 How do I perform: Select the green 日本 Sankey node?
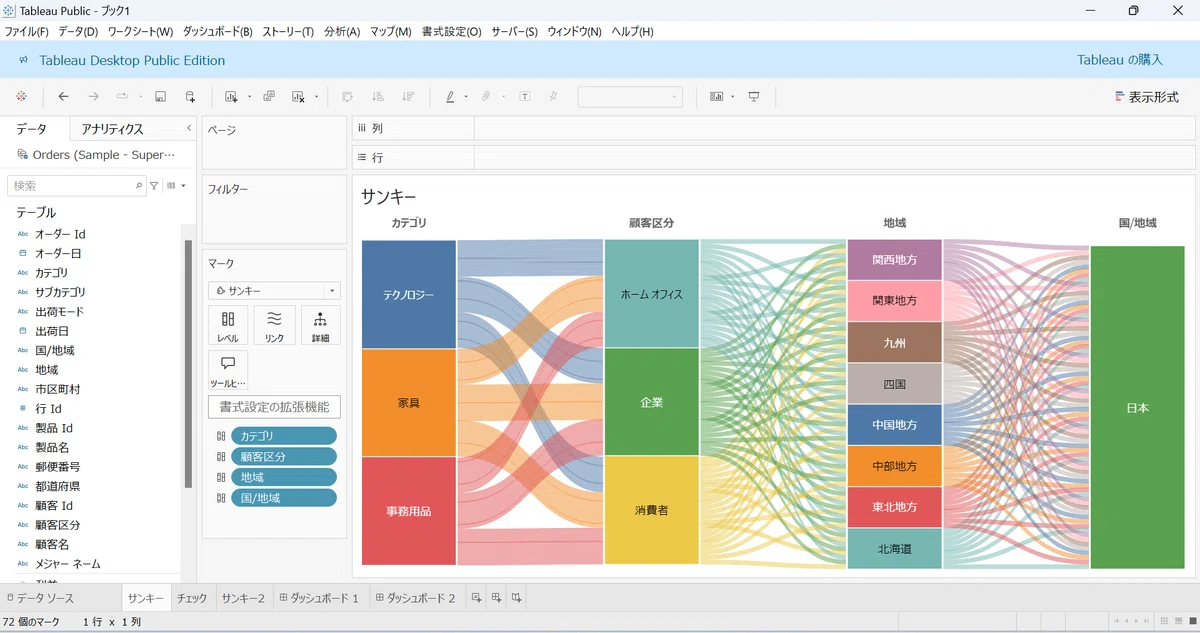click(x=1137, y=407)
